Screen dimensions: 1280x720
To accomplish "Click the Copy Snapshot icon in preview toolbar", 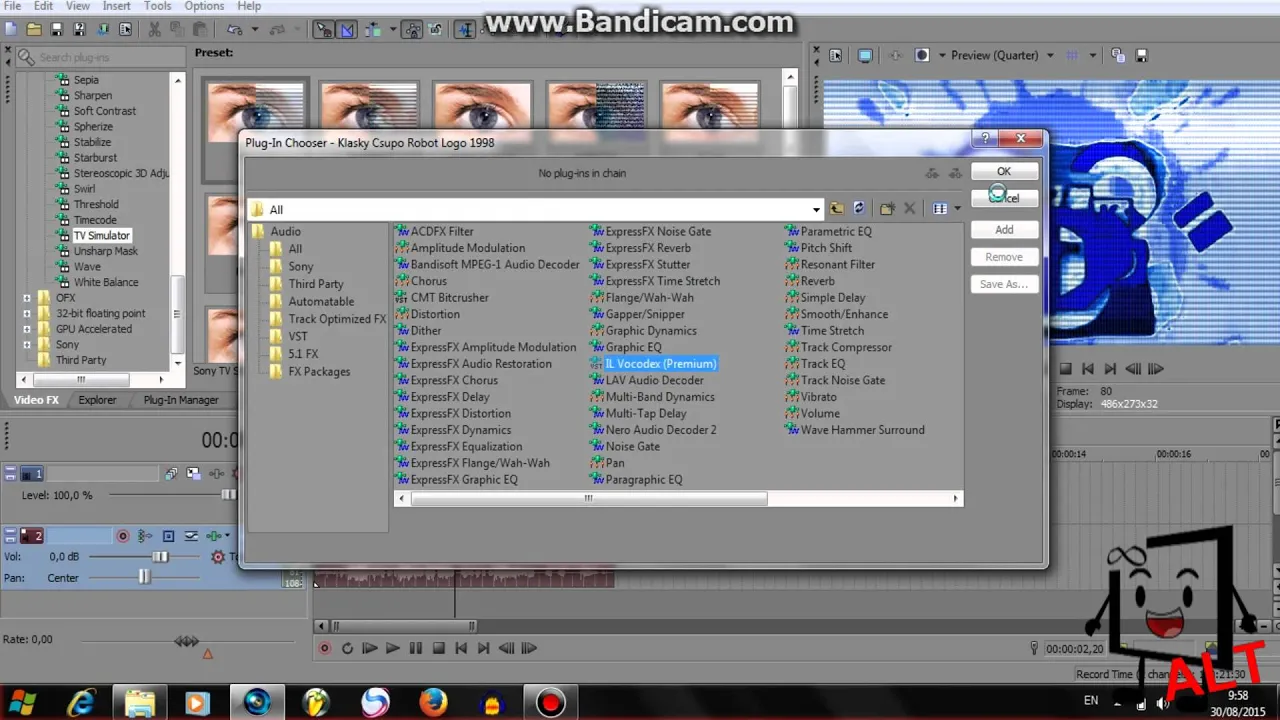I will (1117, 56).
